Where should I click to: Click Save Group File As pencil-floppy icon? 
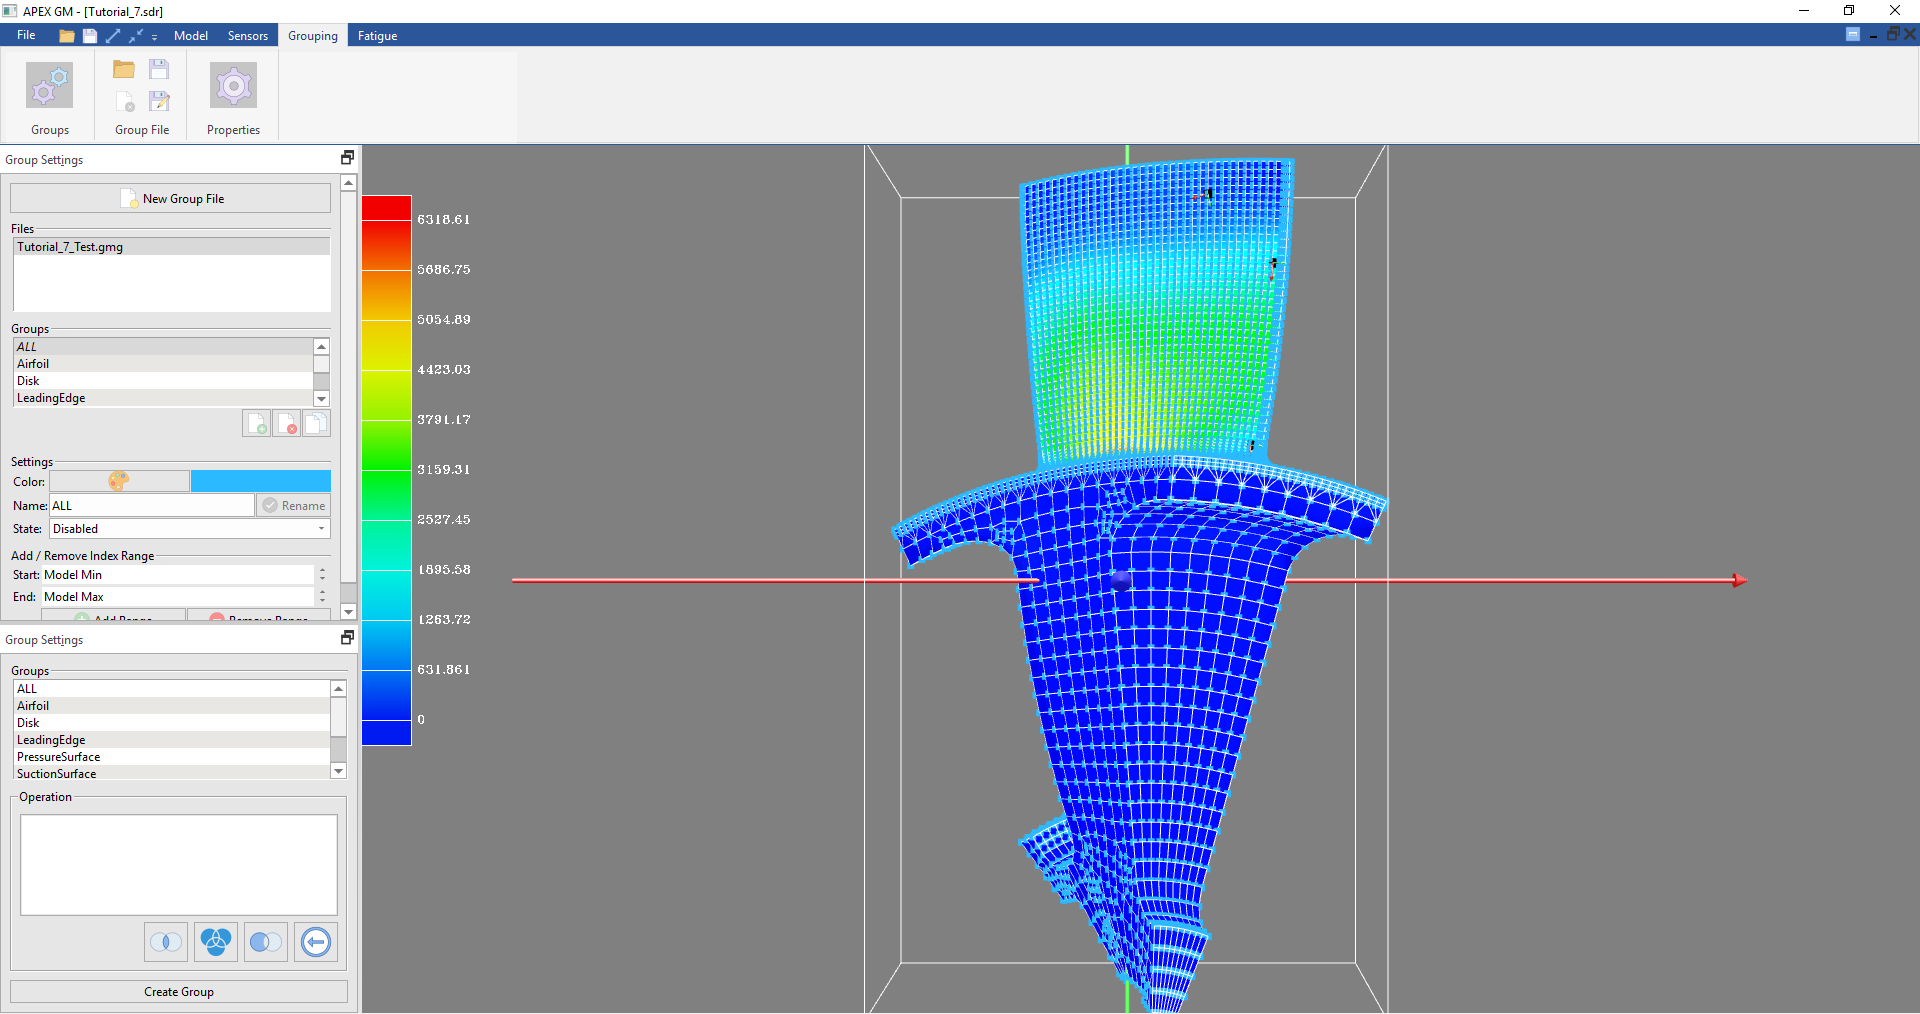[x=159, y=101]
